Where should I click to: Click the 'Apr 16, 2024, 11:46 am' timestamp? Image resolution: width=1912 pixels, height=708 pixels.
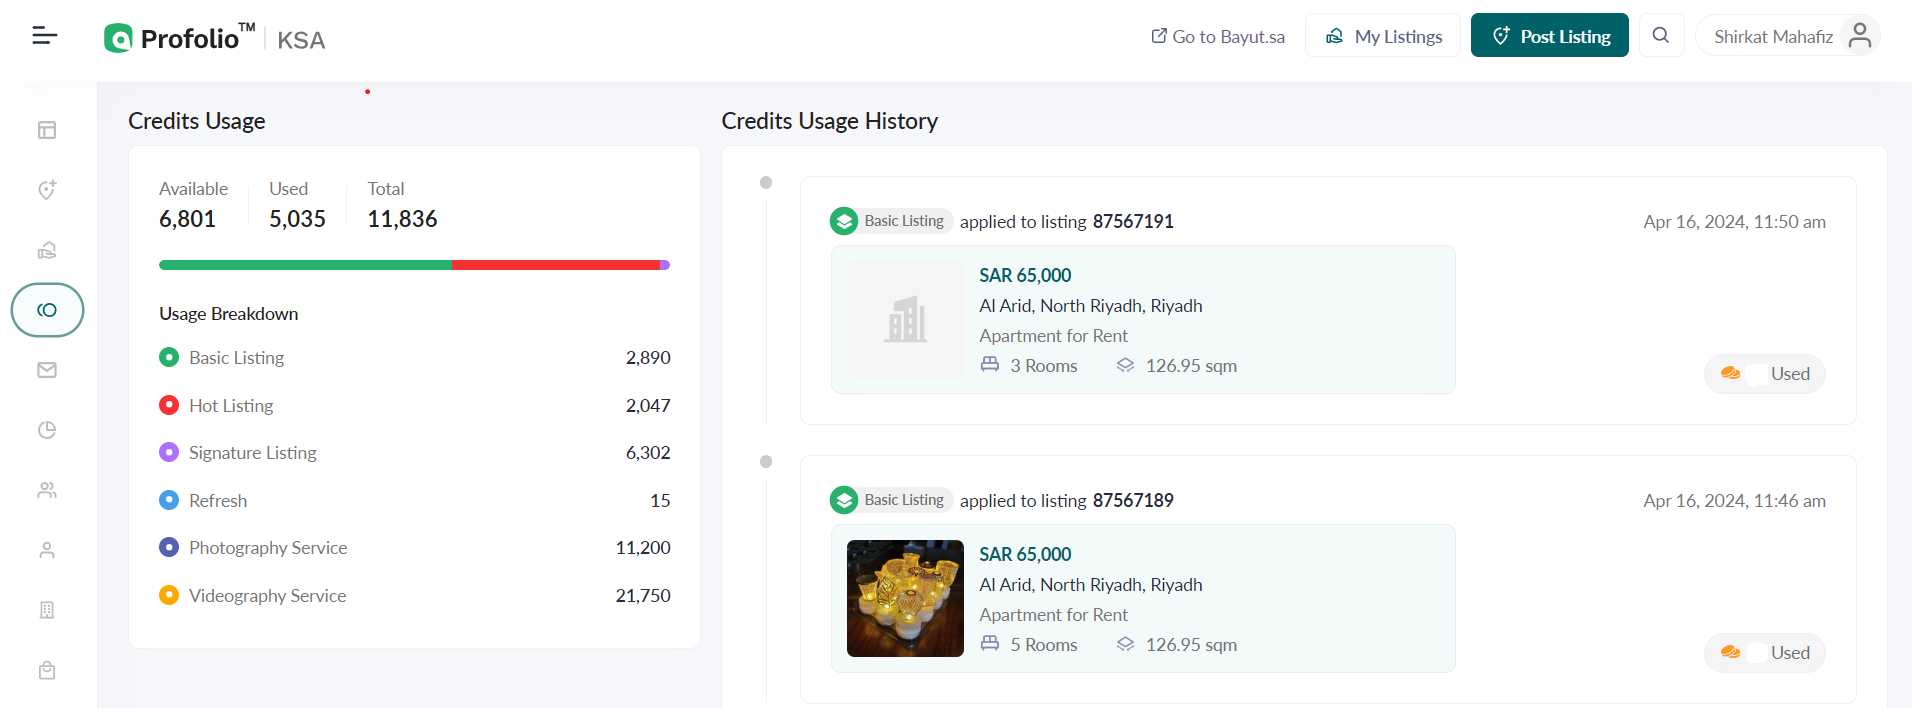(1734, 500)
